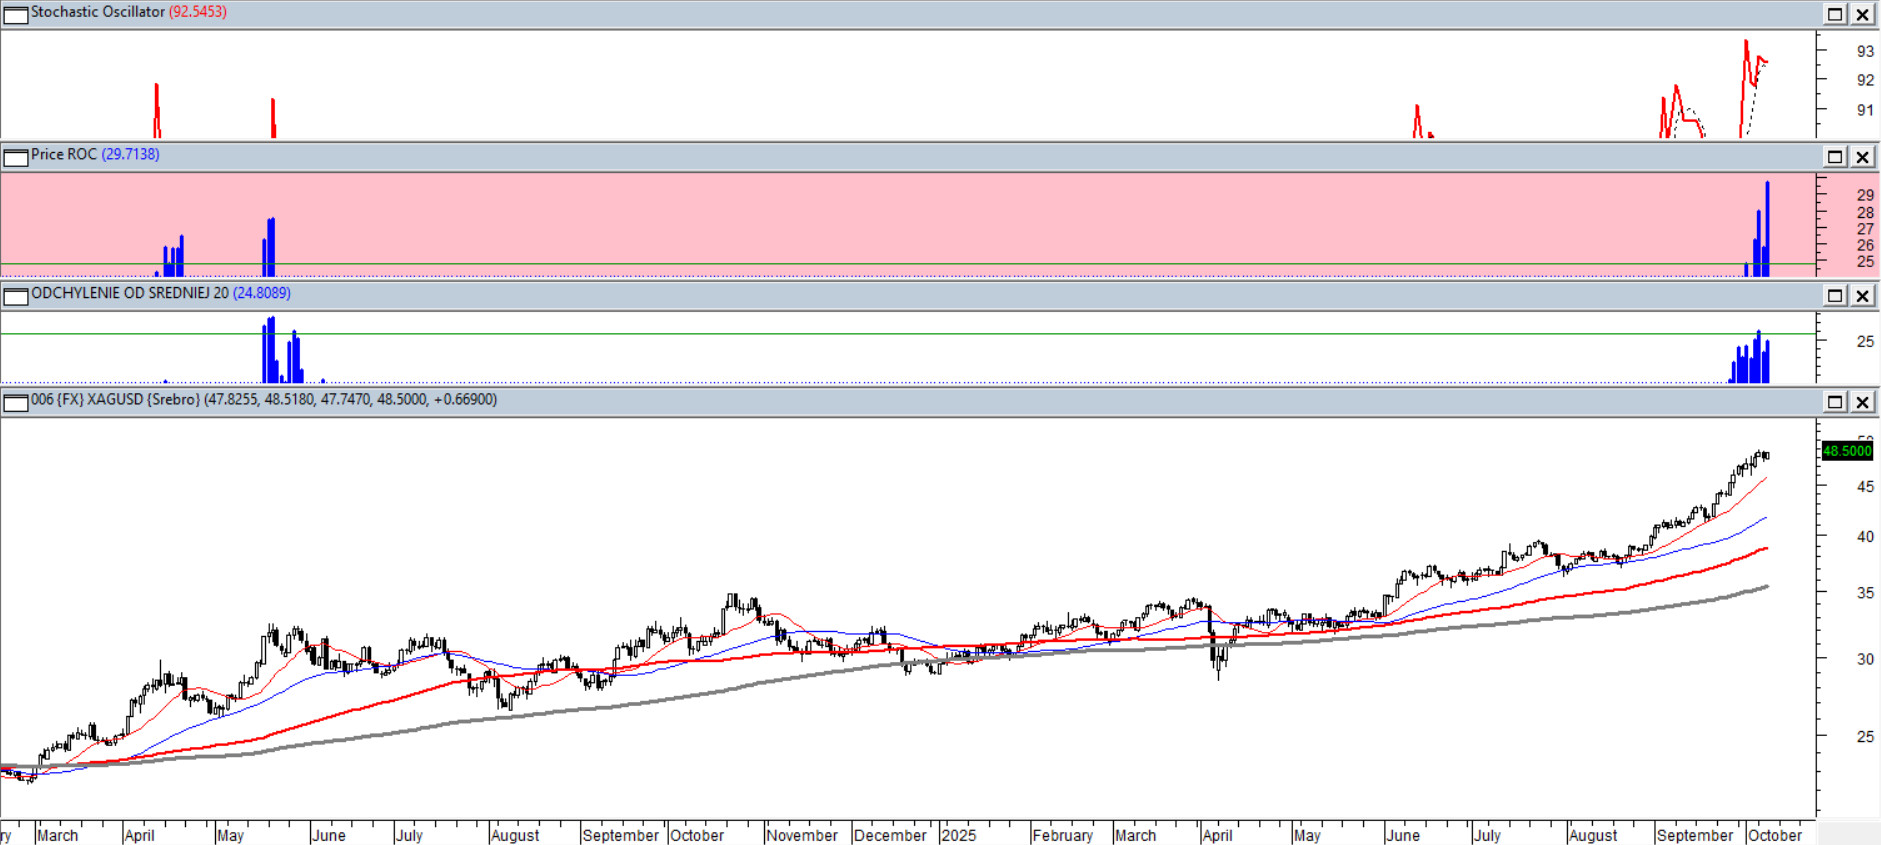Select the Stochastic Oscillator title label
Image resolution: width=1881 pixels, height=845 pixels.
coord(97,12)
